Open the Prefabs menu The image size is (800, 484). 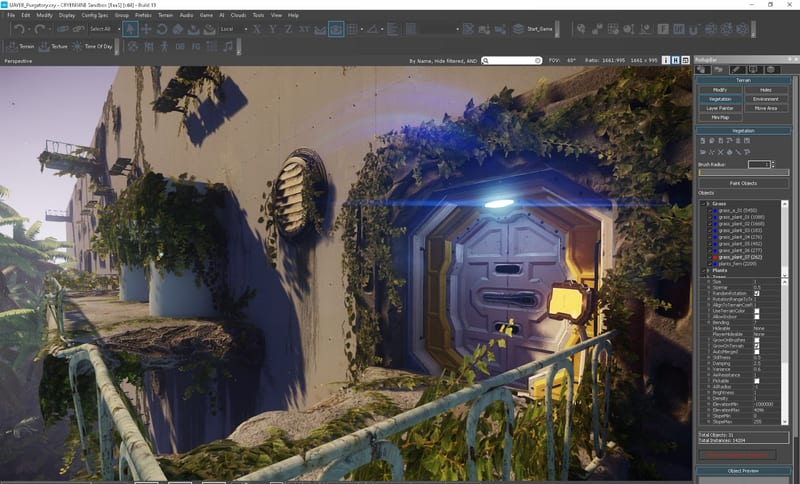point(143,15)
